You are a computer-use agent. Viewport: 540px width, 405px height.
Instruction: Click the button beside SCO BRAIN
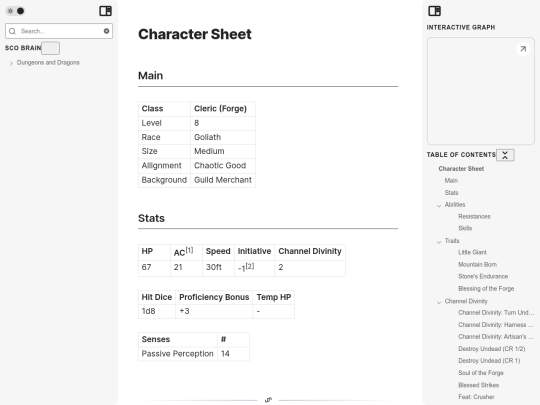click(x=51, y=48)
